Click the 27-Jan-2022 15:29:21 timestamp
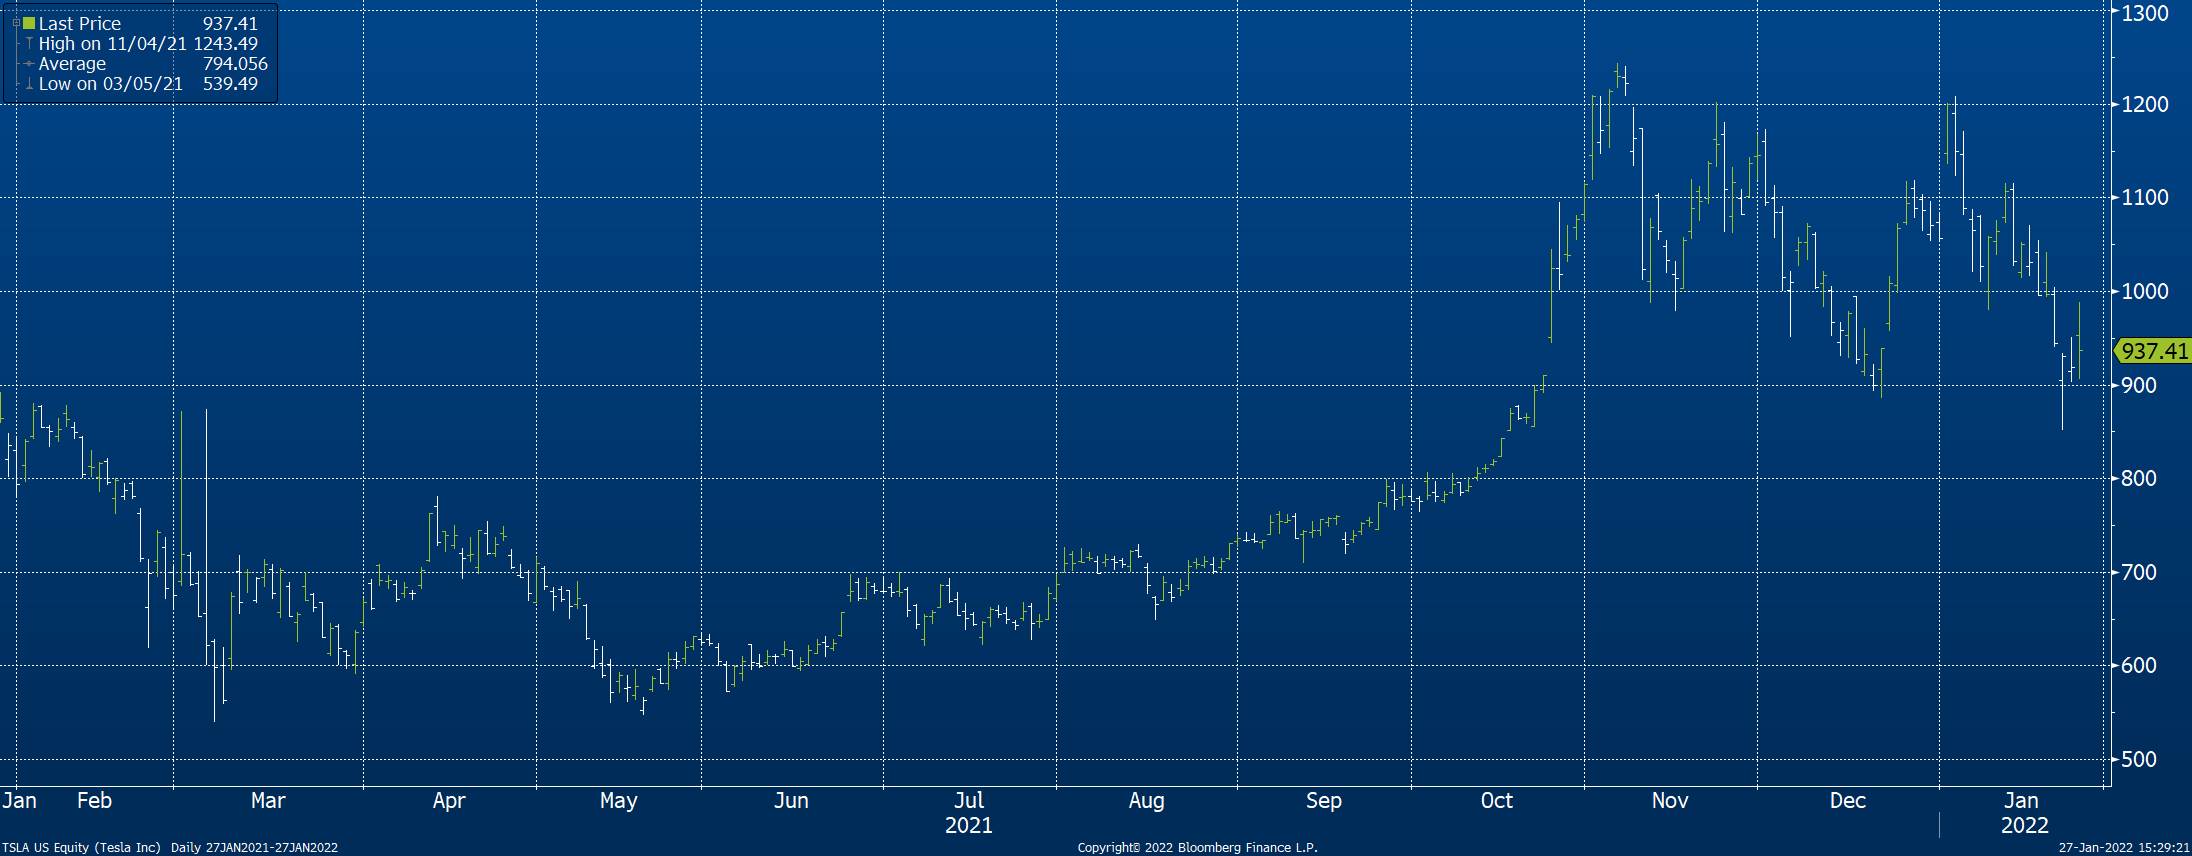The image size is (2192, 856). coord(2124,847)
